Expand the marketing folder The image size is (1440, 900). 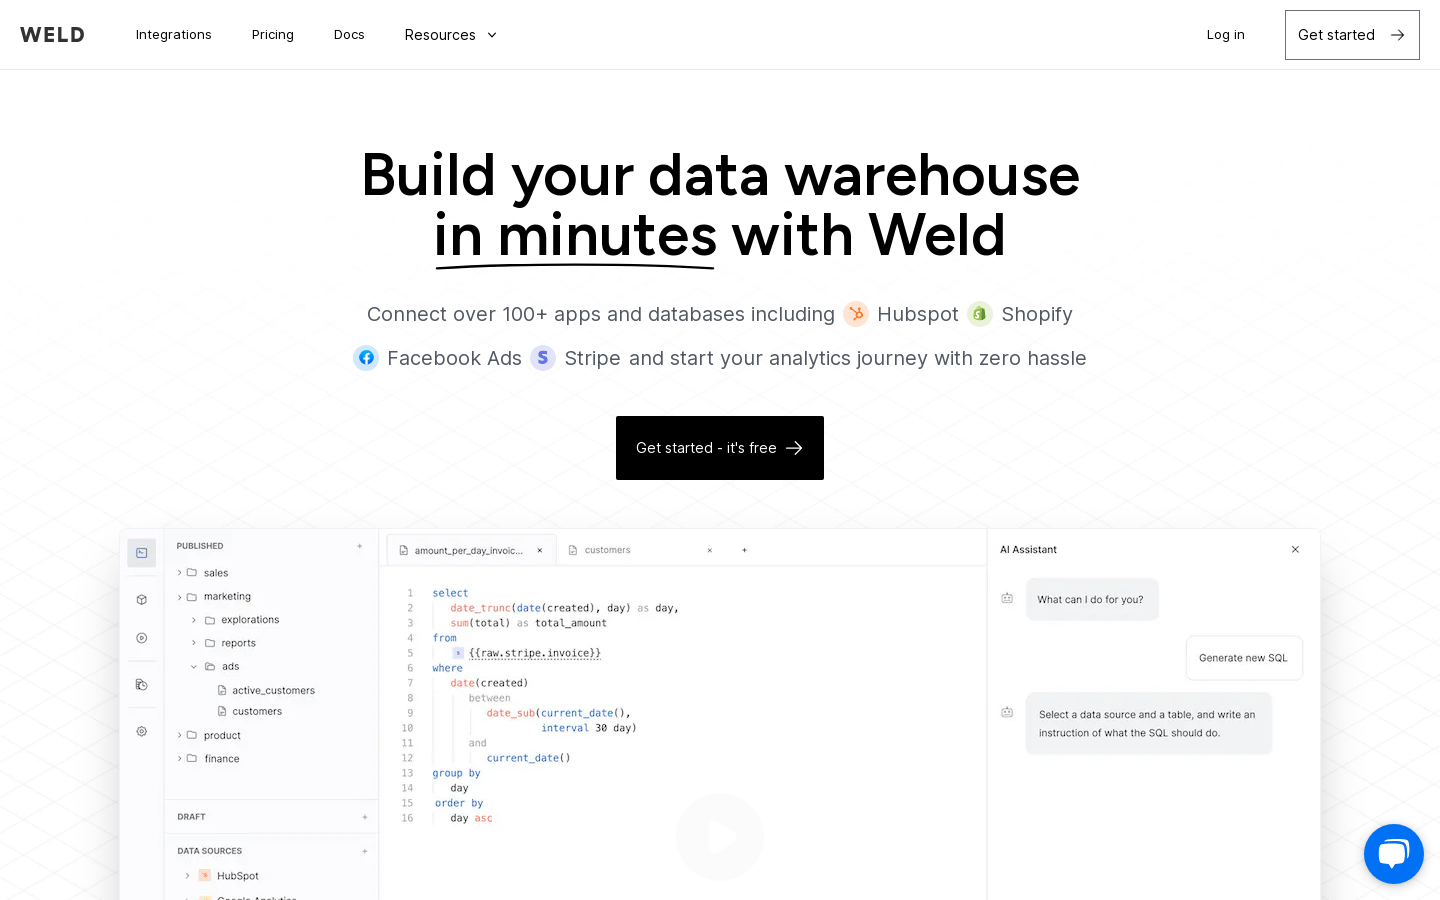(x=180, y=597)
